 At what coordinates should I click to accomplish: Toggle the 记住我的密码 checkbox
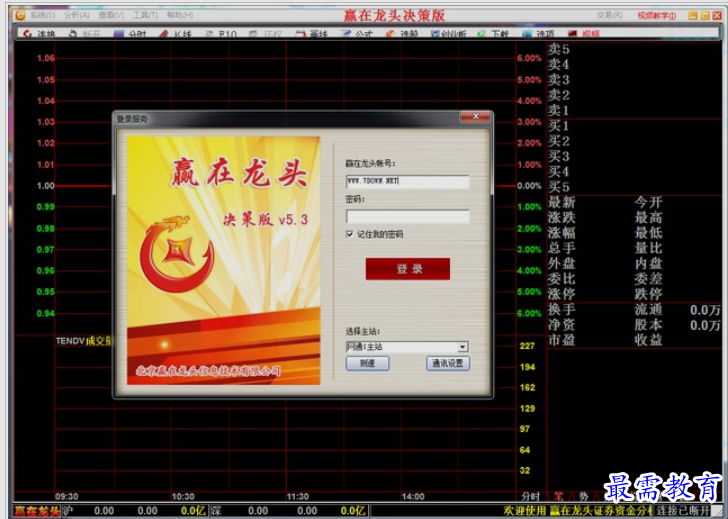click(x=350, y=234)
